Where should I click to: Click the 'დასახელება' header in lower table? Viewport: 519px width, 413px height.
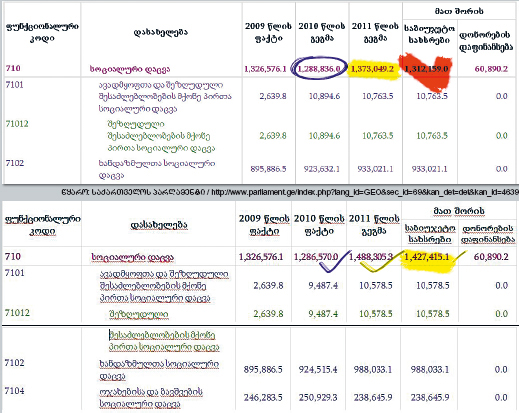(159, 225)
